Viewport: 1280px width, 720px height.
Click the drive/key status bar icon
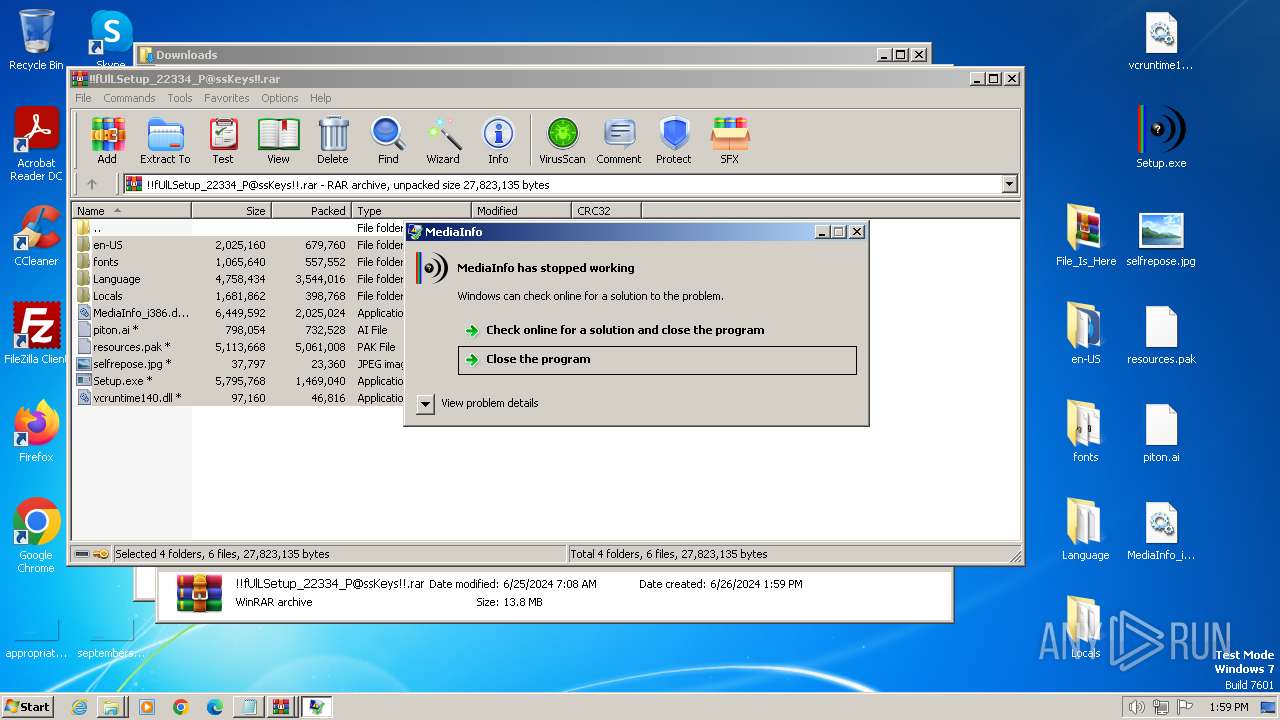[x=92, y=554]
